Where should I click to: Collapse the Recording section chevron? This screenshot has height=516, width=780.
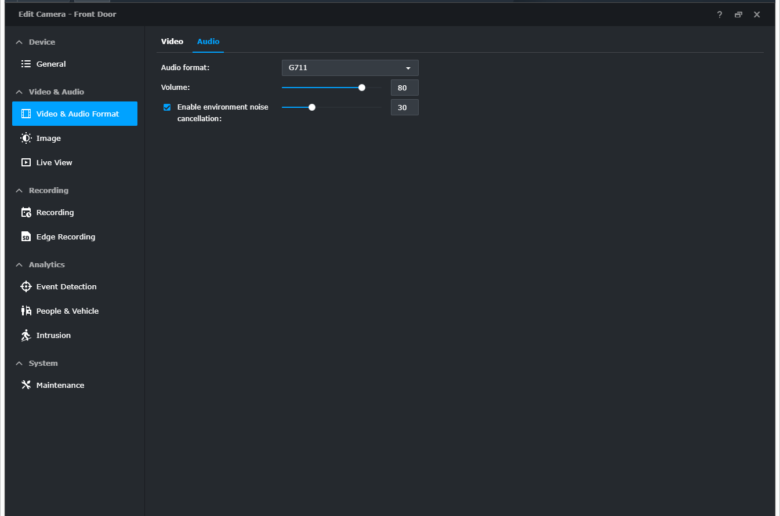(x=19, y=190)
